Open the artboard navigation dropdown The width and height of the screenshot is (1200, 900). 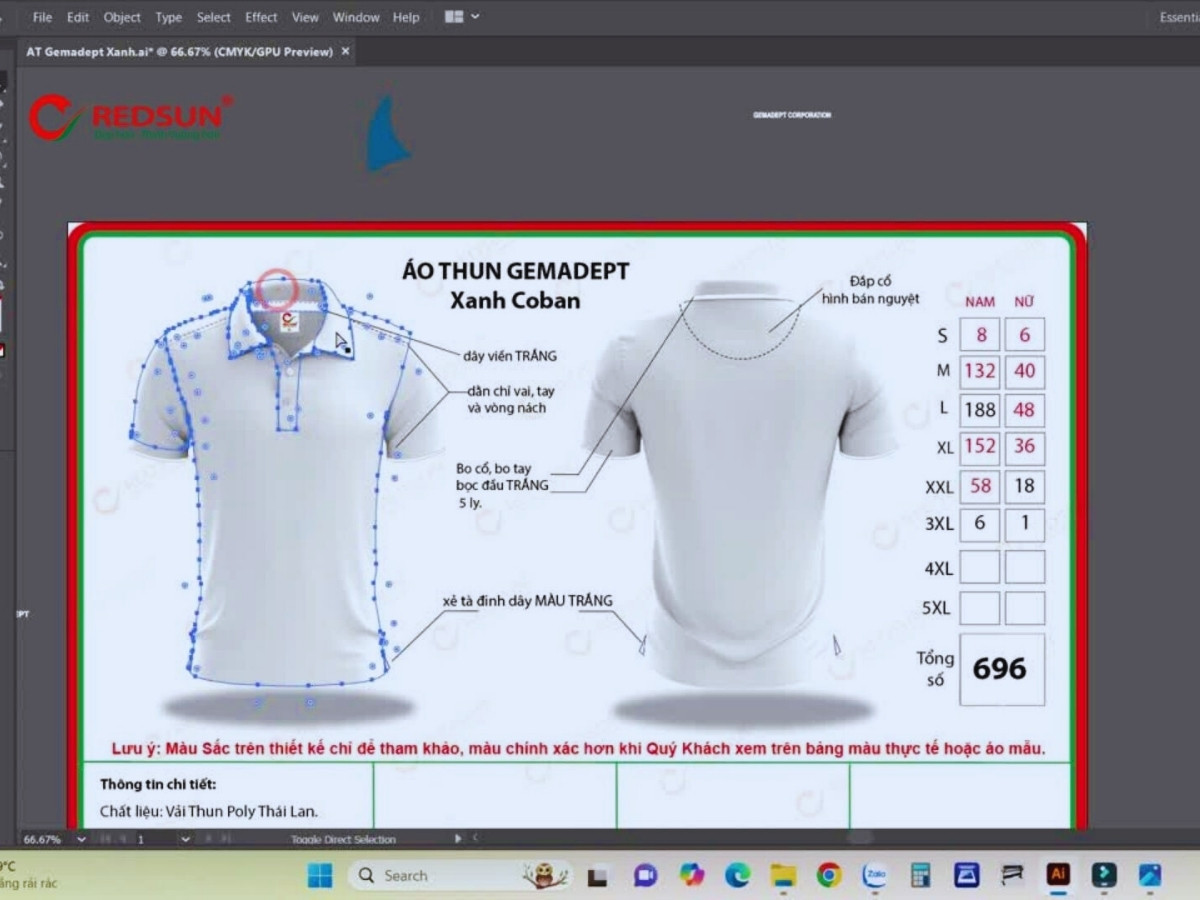coord(185,840)
